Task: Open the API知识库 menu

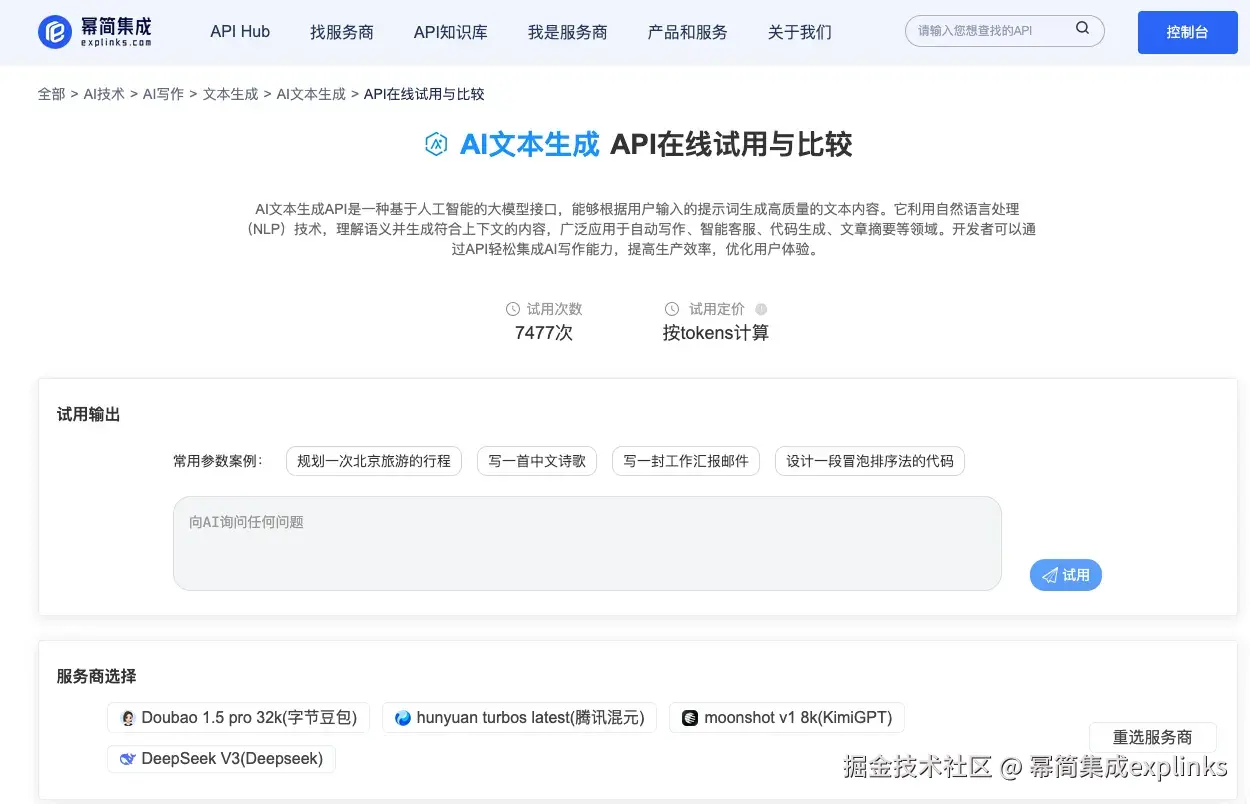Action: pos(451,32)
